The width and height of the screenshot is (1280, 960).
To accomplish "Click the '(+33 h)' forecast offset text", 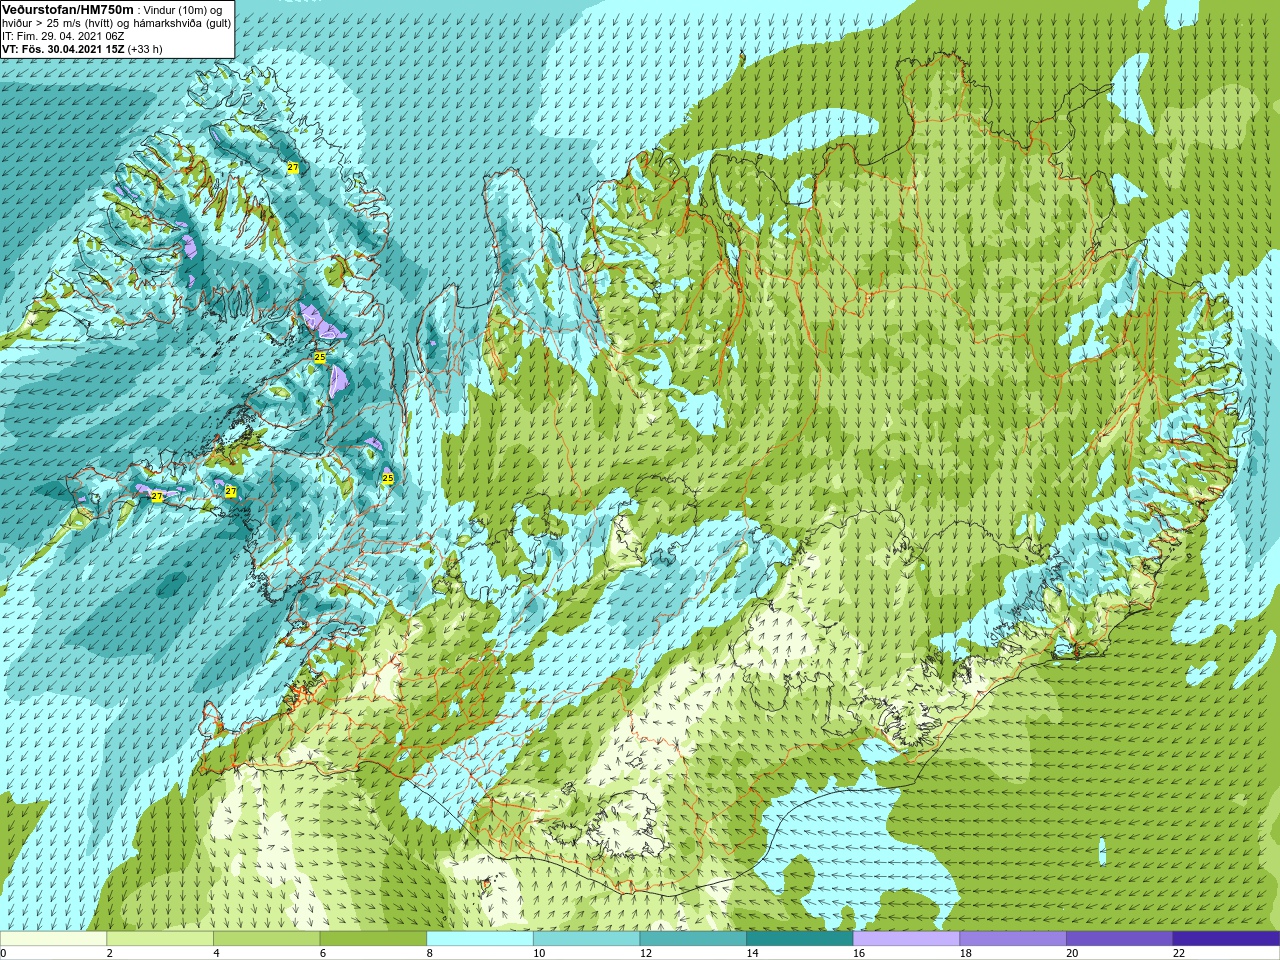I will pyautogui.click(x=145, y=49).
